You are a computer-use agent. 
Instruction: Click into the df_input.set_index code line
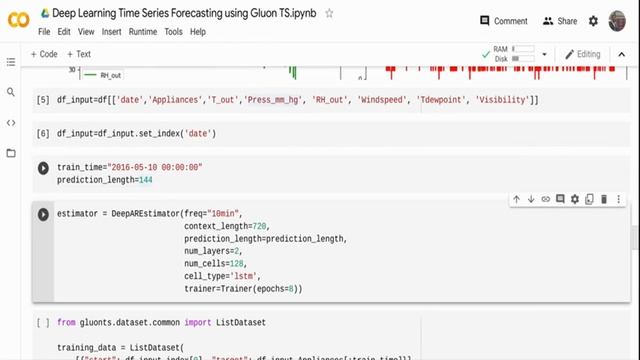click(136, 133)
